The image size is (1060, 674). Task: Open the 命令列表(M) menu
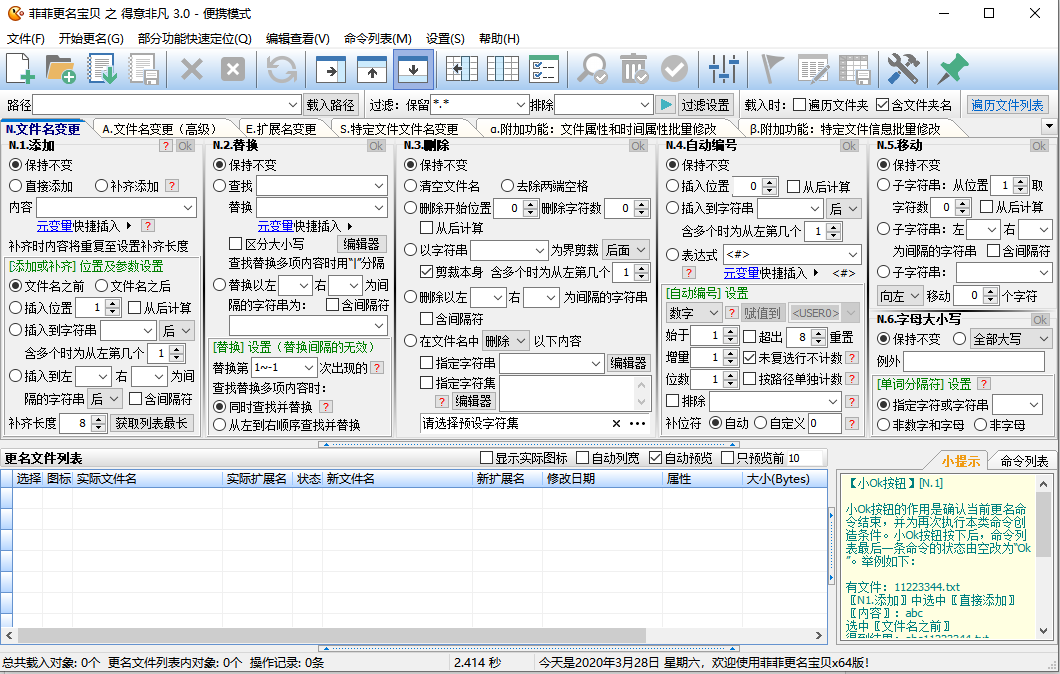pos(377,39)
